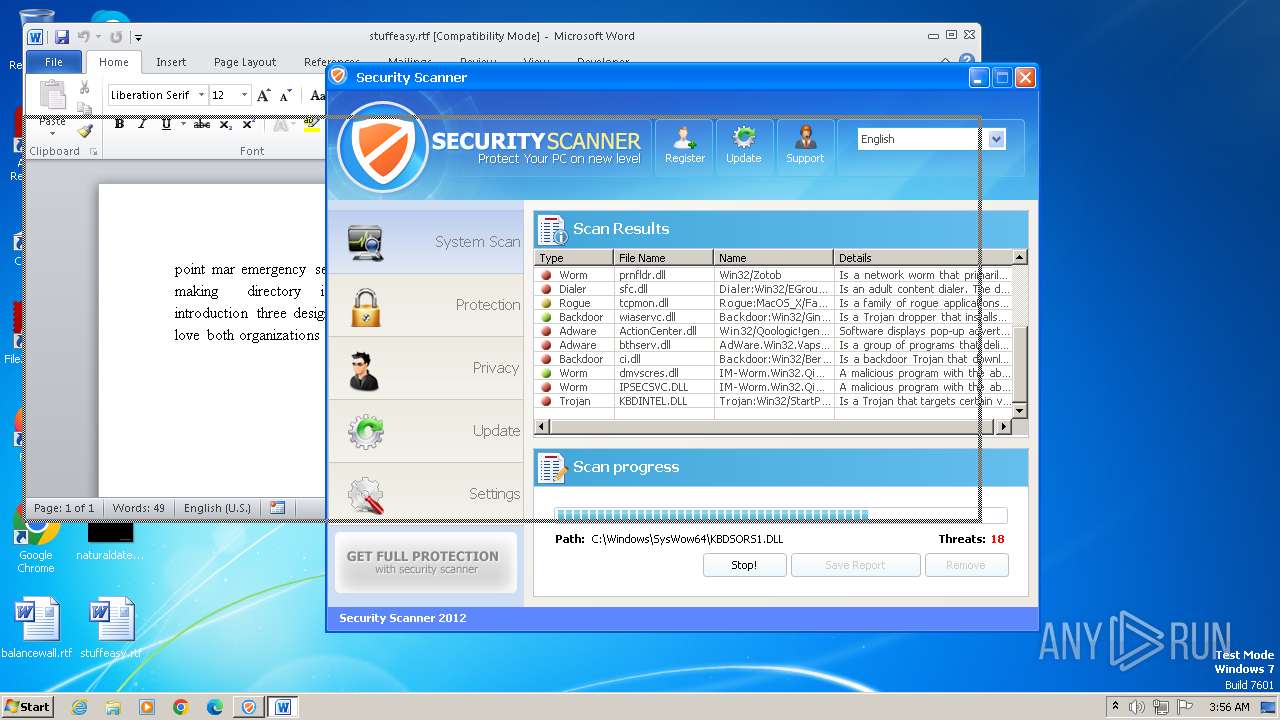Viewport: 1280px width, 720px height.
Task: Open the Liberation Serif font dropdown
Action: [x=201, y=95]
